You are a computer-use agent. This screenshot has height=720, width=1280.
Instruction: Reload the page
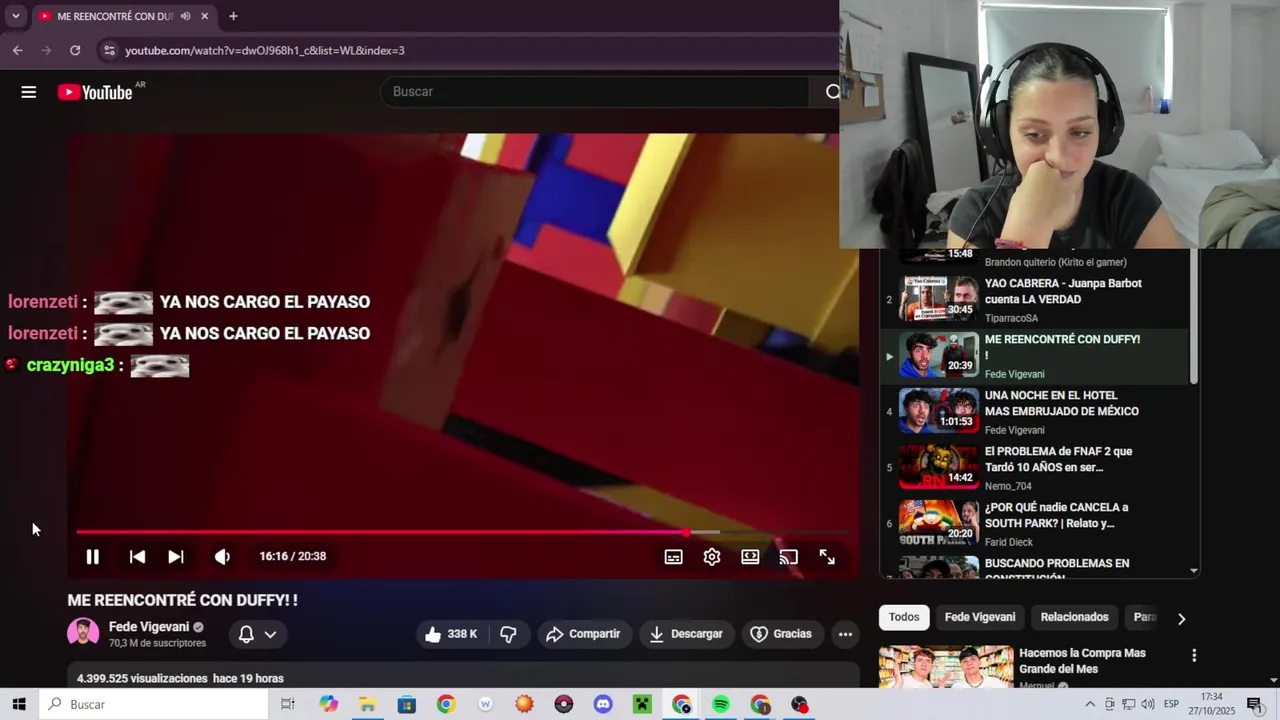(x=75, y=50)
